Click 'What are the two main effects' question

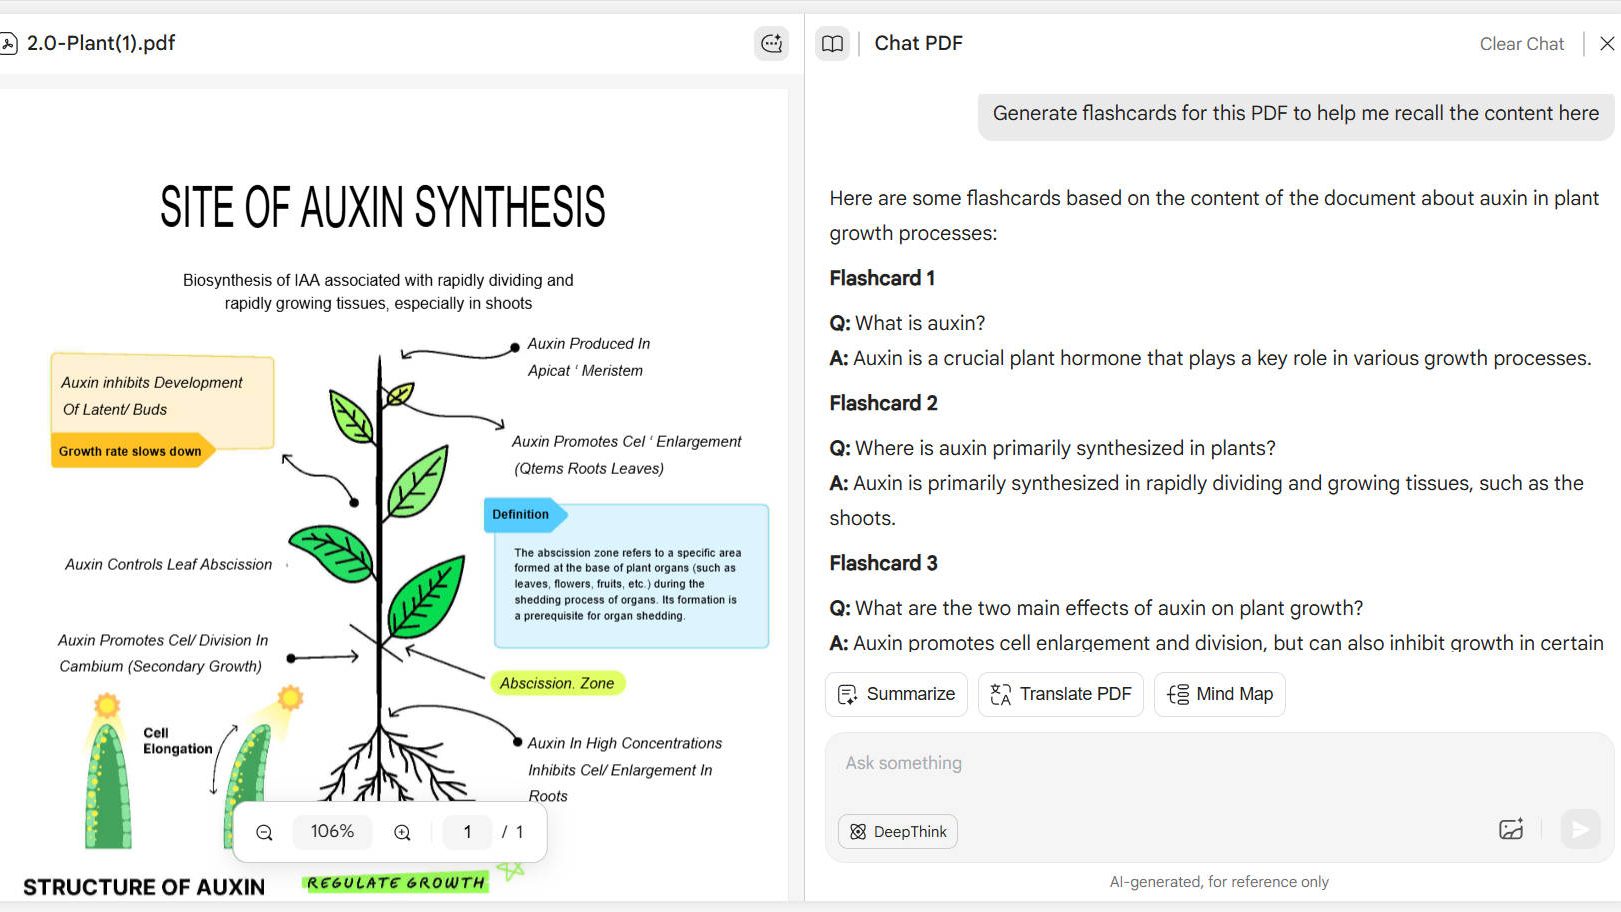click(x=1109, y=608)
